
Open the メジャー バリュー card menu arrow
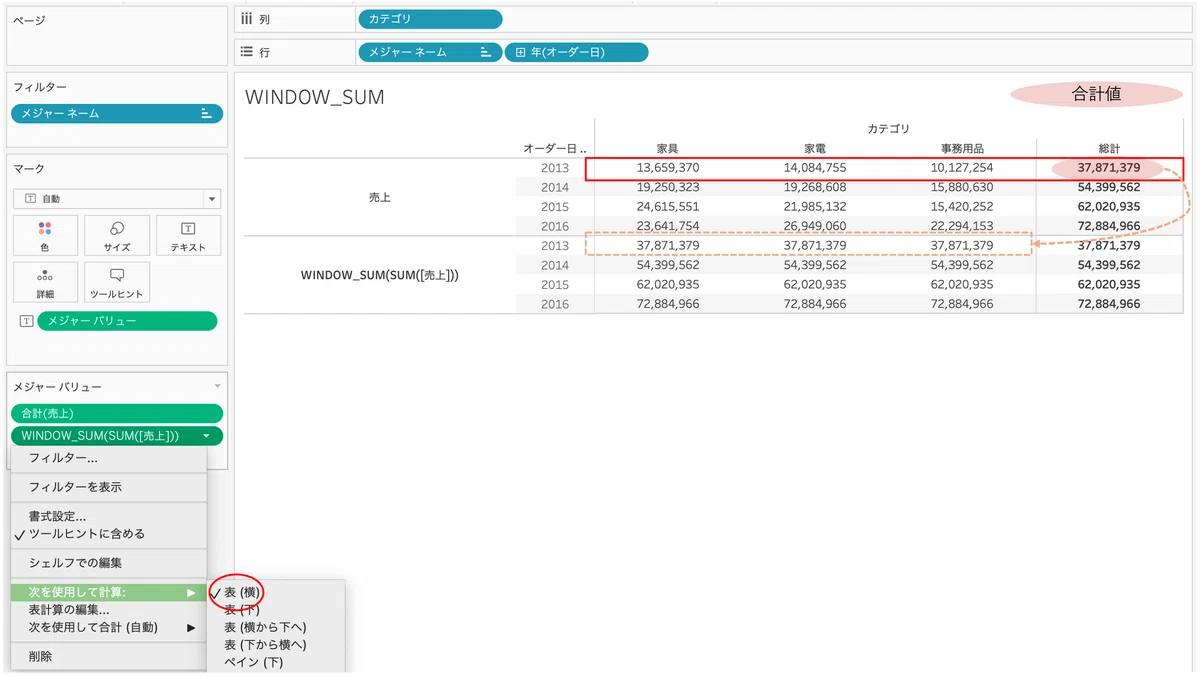point(217,386)
